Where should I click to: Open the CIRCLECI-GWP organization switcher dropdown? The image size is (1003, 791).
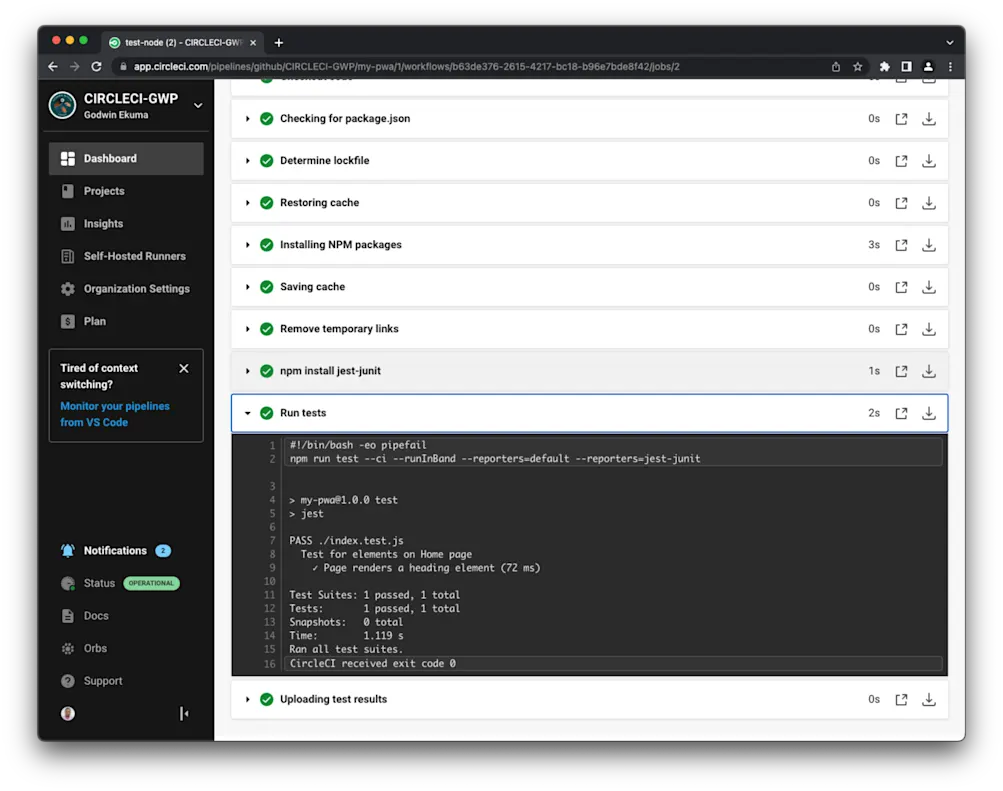pyautogui.click(x=198, y=106)
